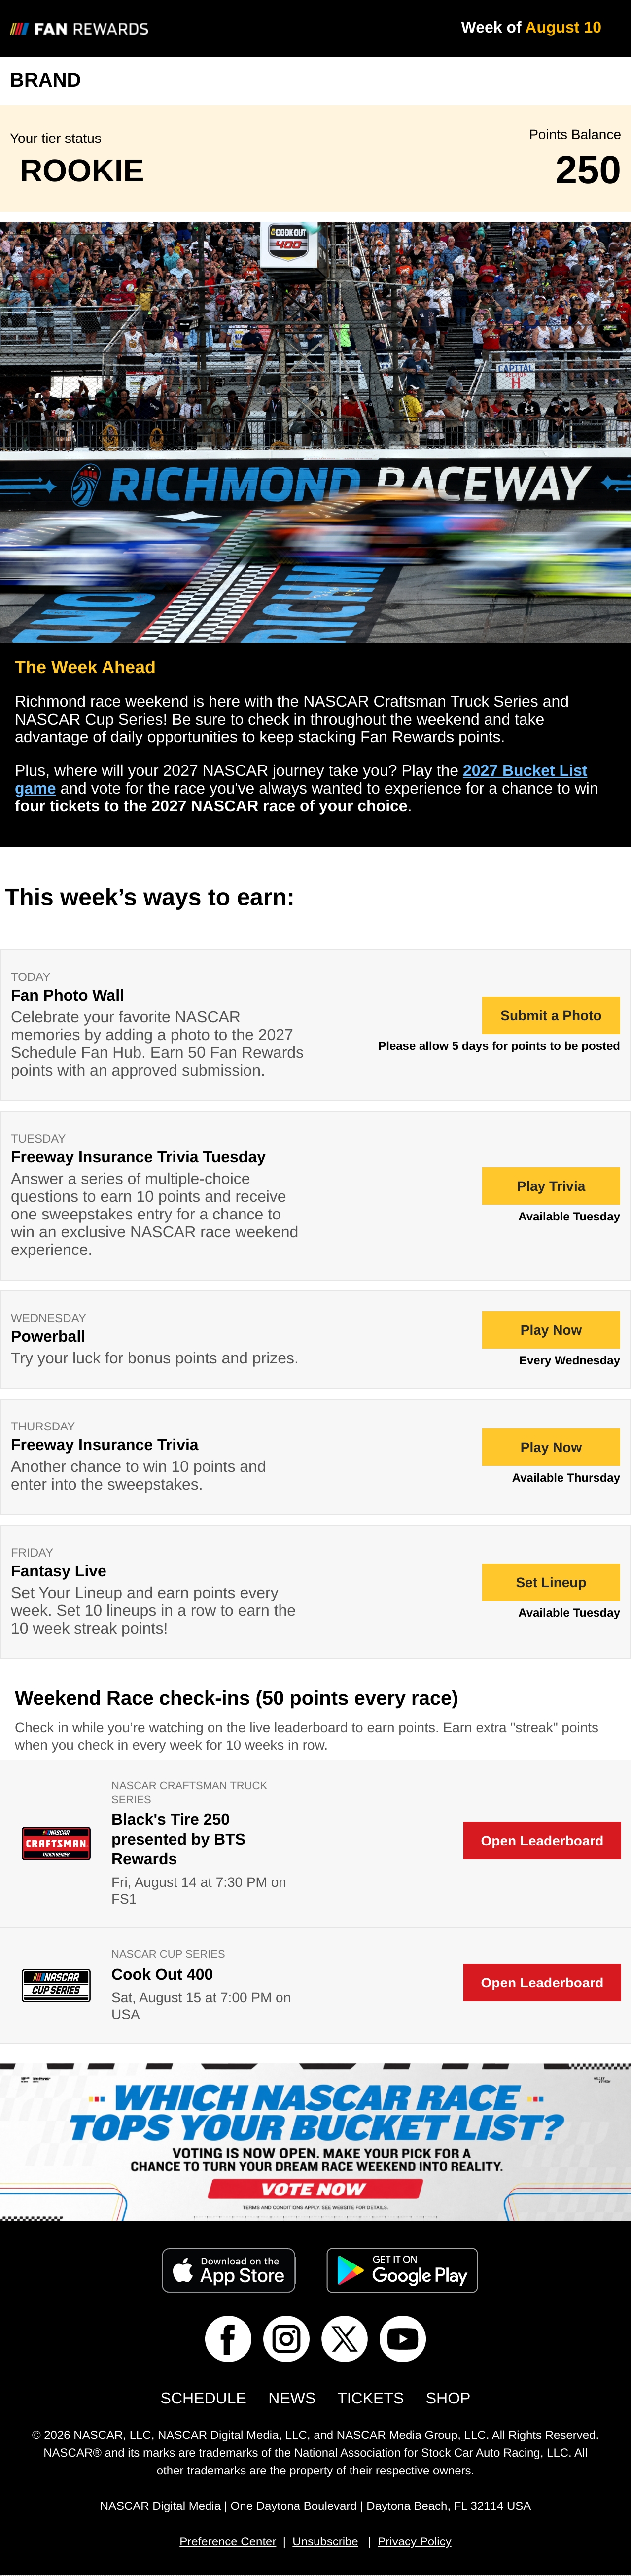Click the Play Trivia button
The width and height of the screenshot is (631, 2576).
pyautogui.click(x=551, y=1186)
